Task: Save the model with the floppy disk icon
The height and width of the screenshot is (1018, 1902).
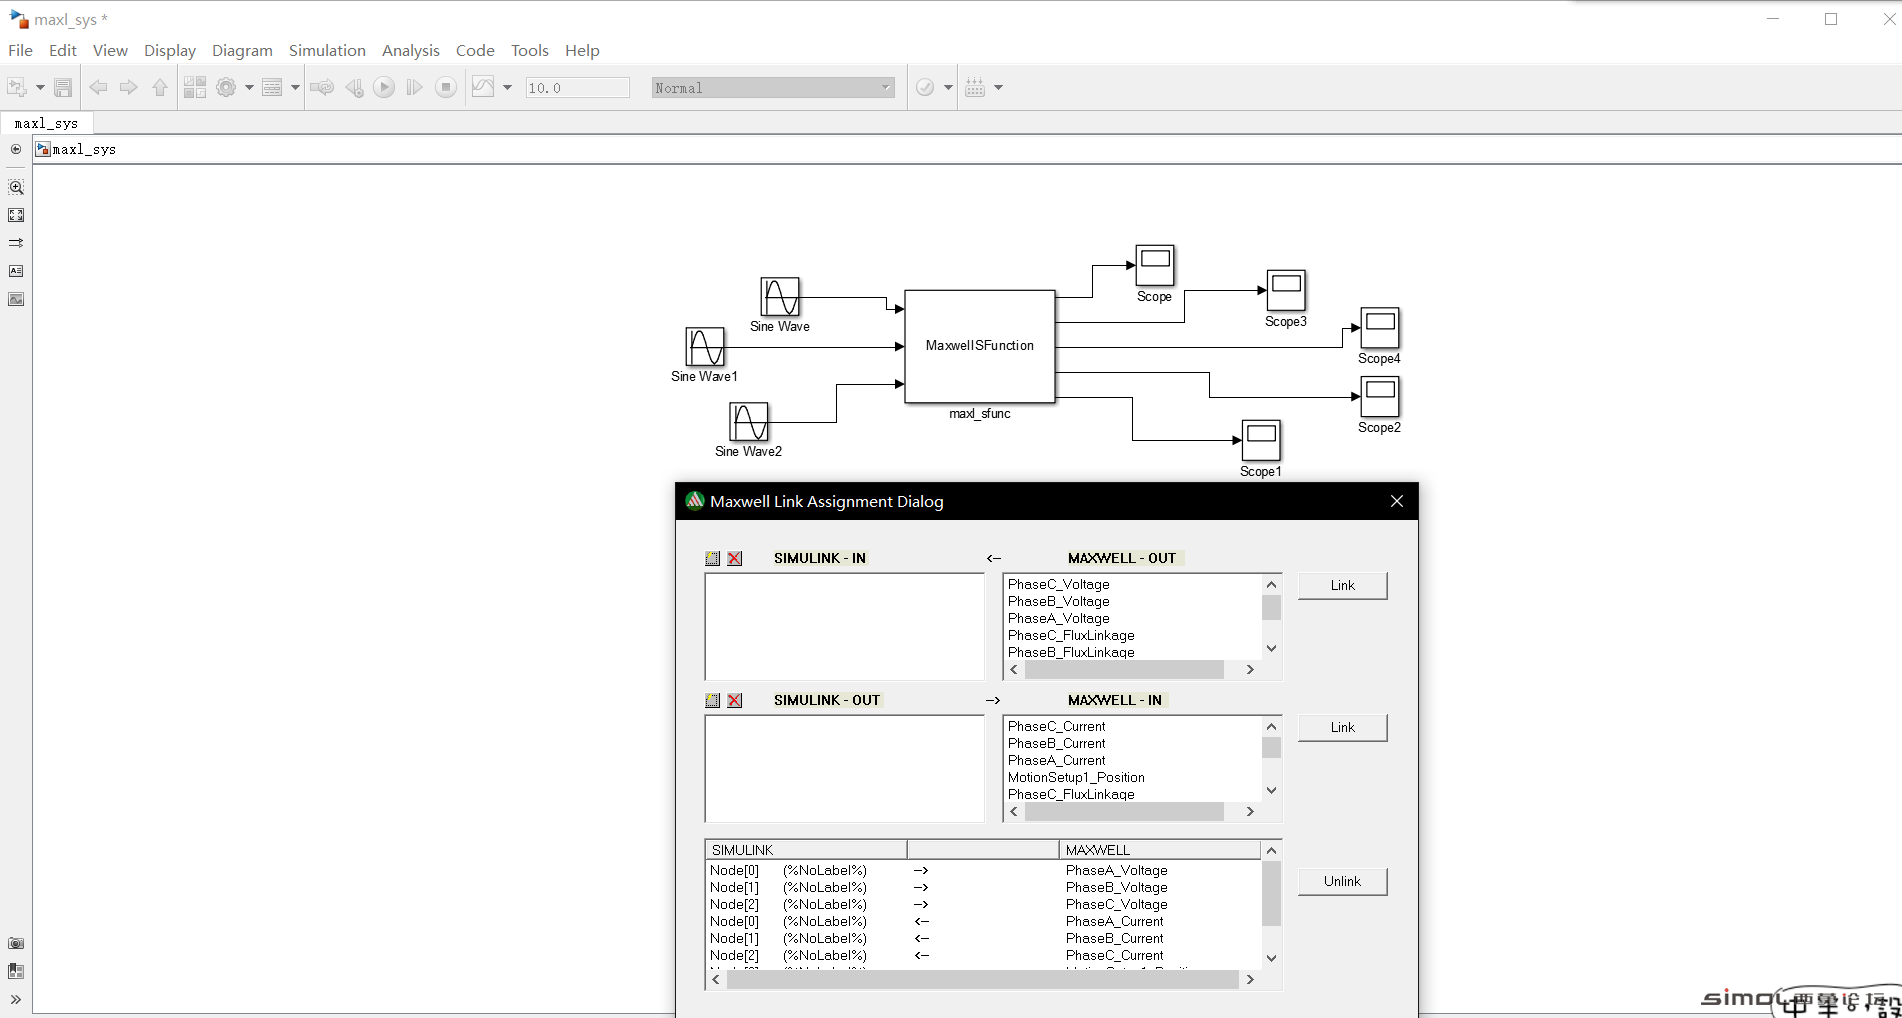Action: [x=63, y=88]
